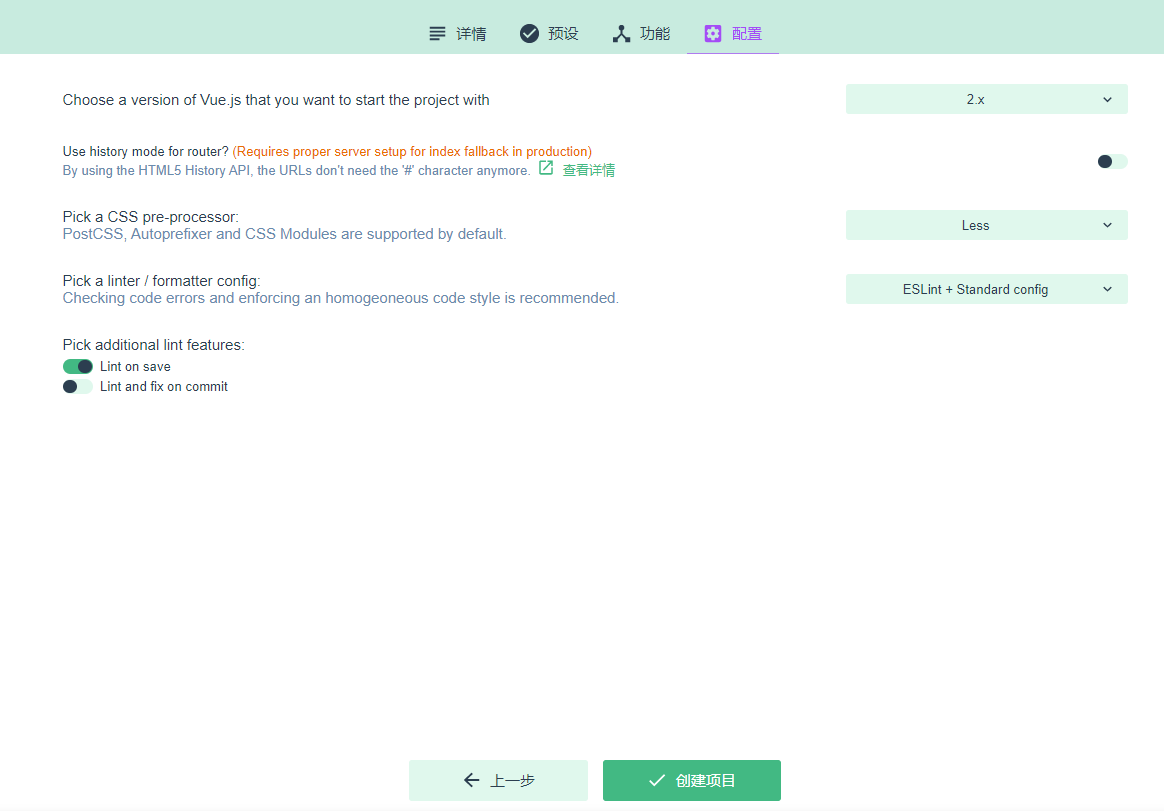Open the Vue.js version dropdown showing 2.x

point(986,99)
